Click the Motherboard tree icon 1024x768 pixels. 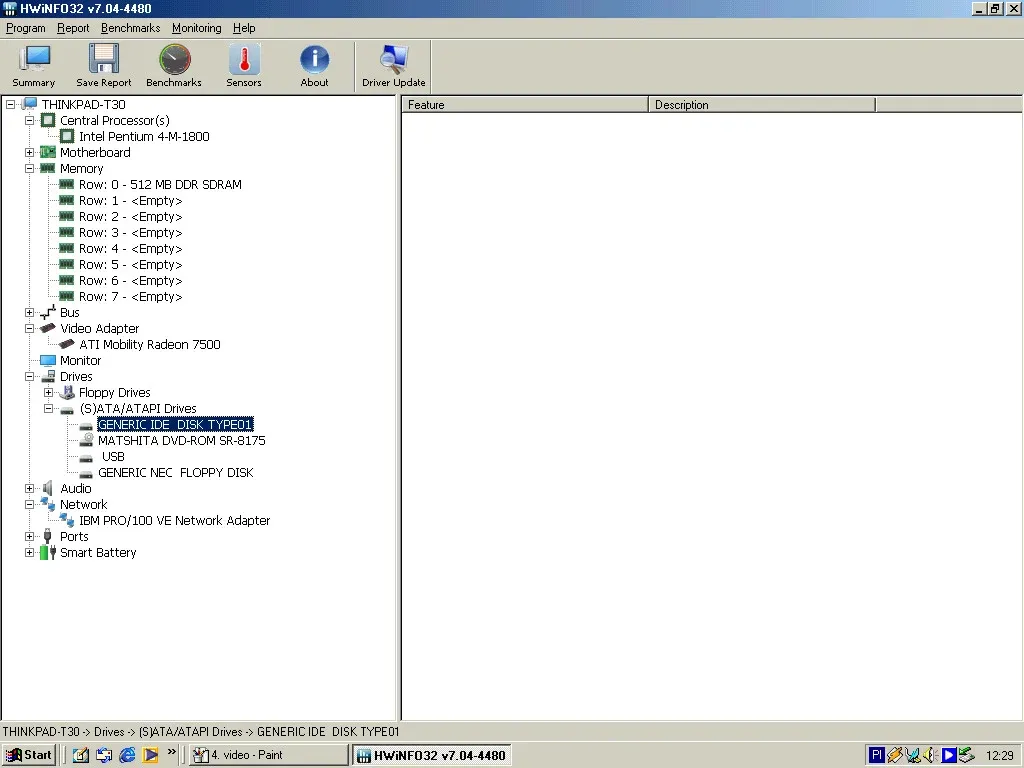(48, 152)
